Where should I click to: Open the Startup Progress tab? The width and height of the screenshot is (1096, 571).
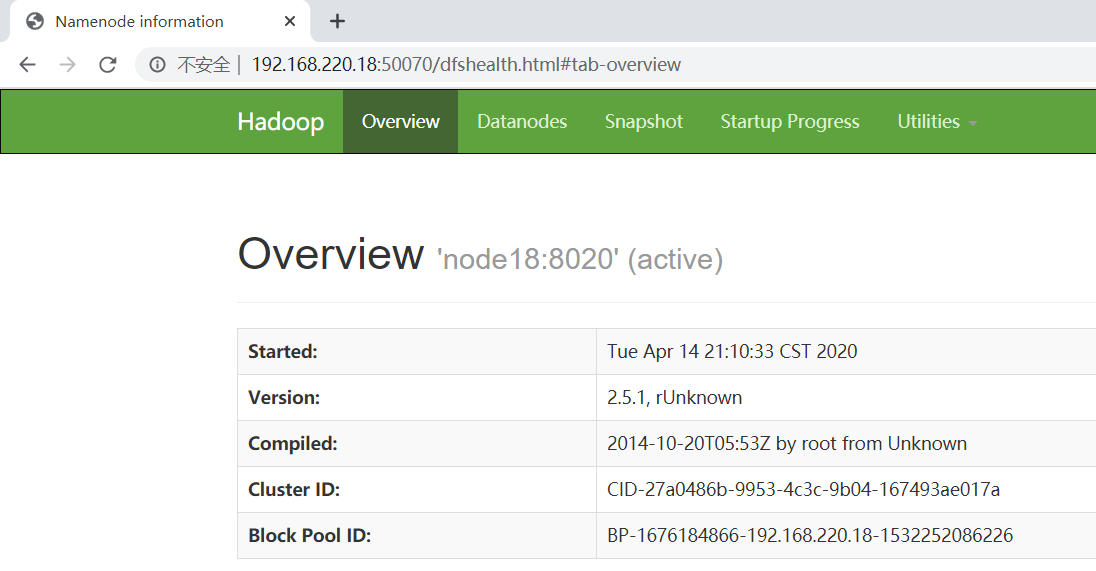coord(790,122)
